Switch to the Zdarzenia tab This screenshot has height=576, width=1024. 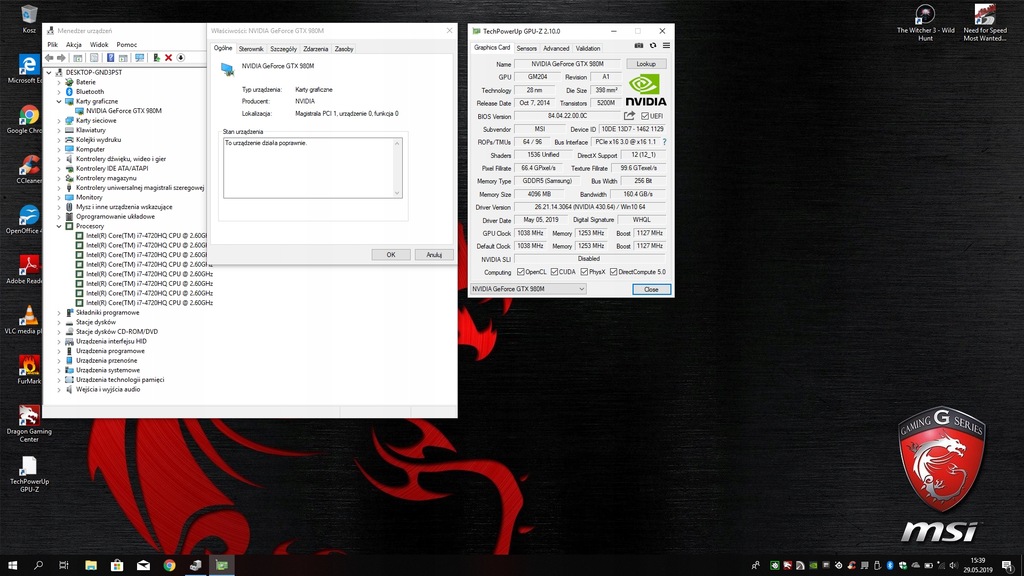[x=316, y=49]
